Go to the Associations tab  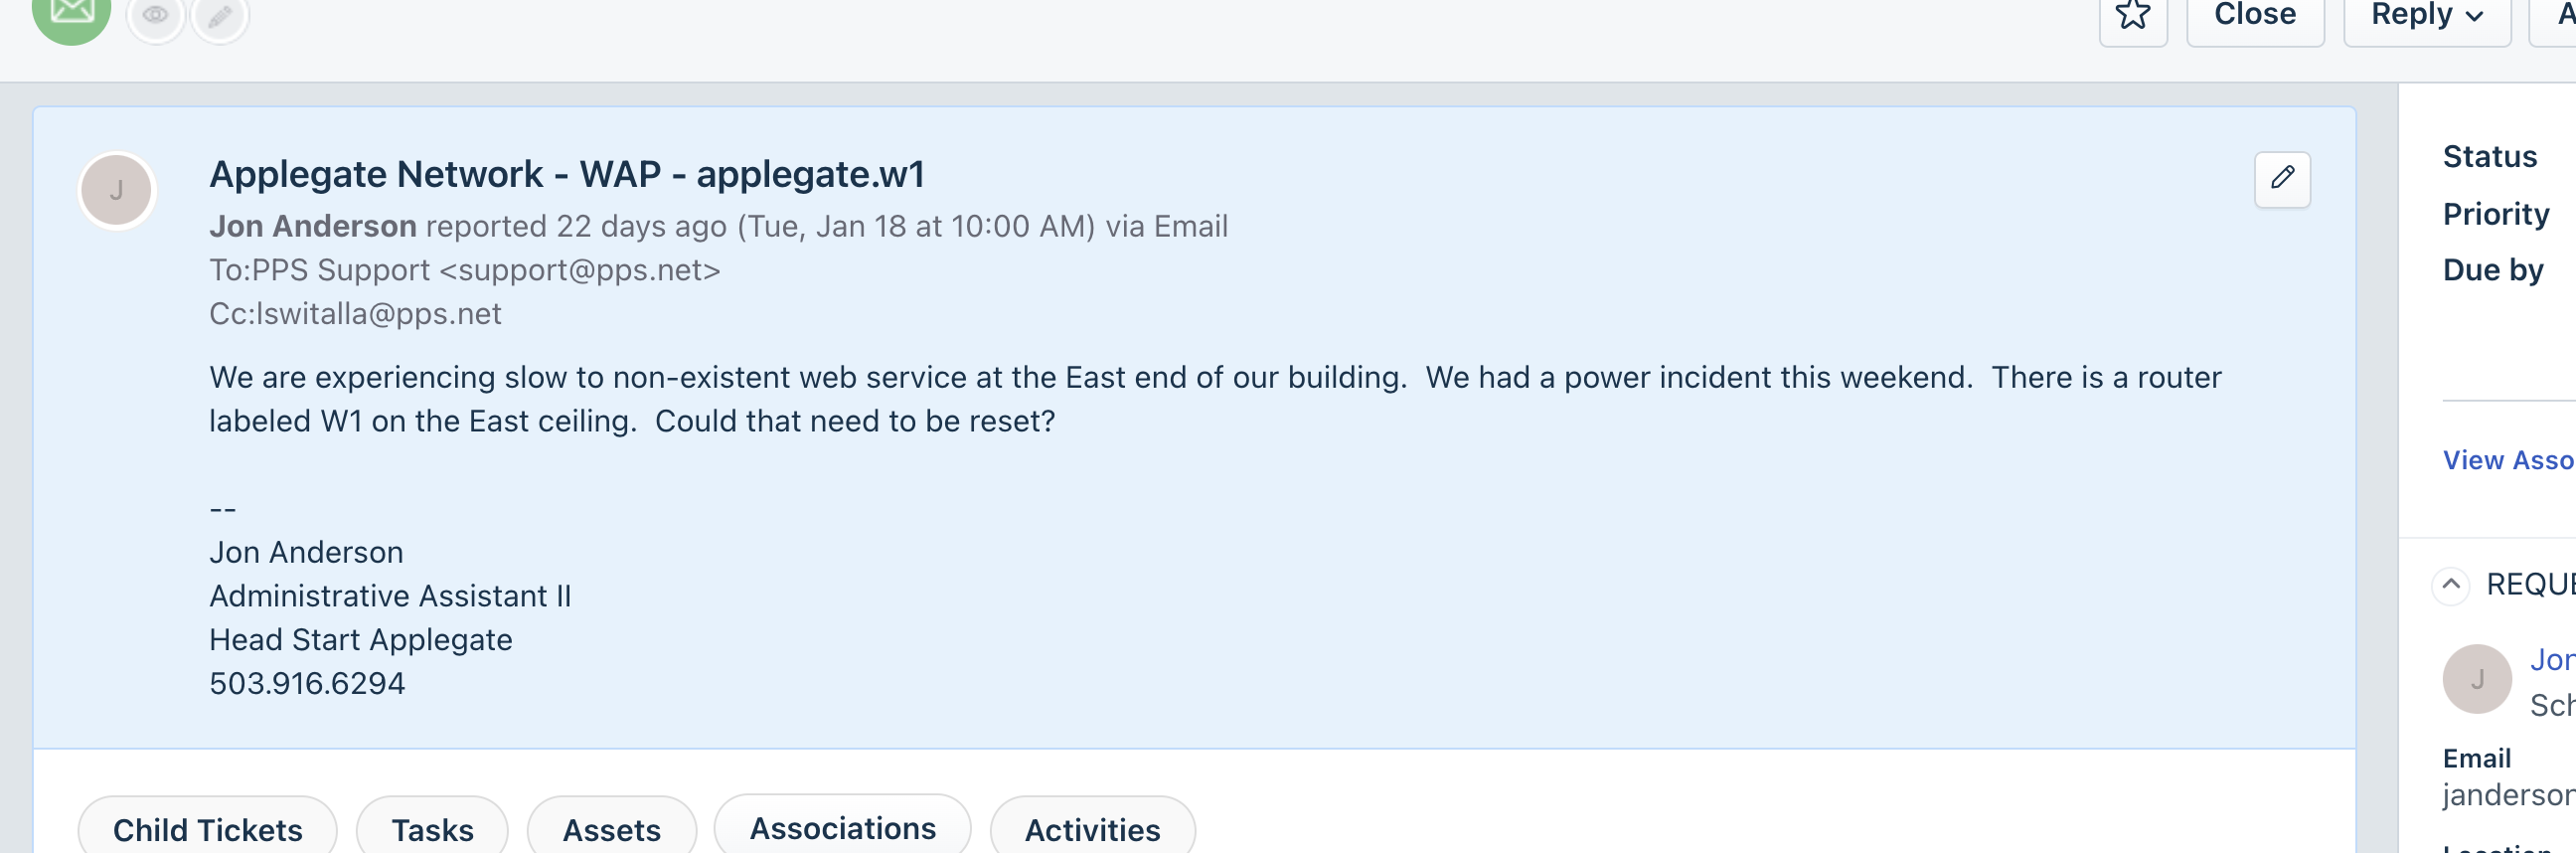point(842,827)
